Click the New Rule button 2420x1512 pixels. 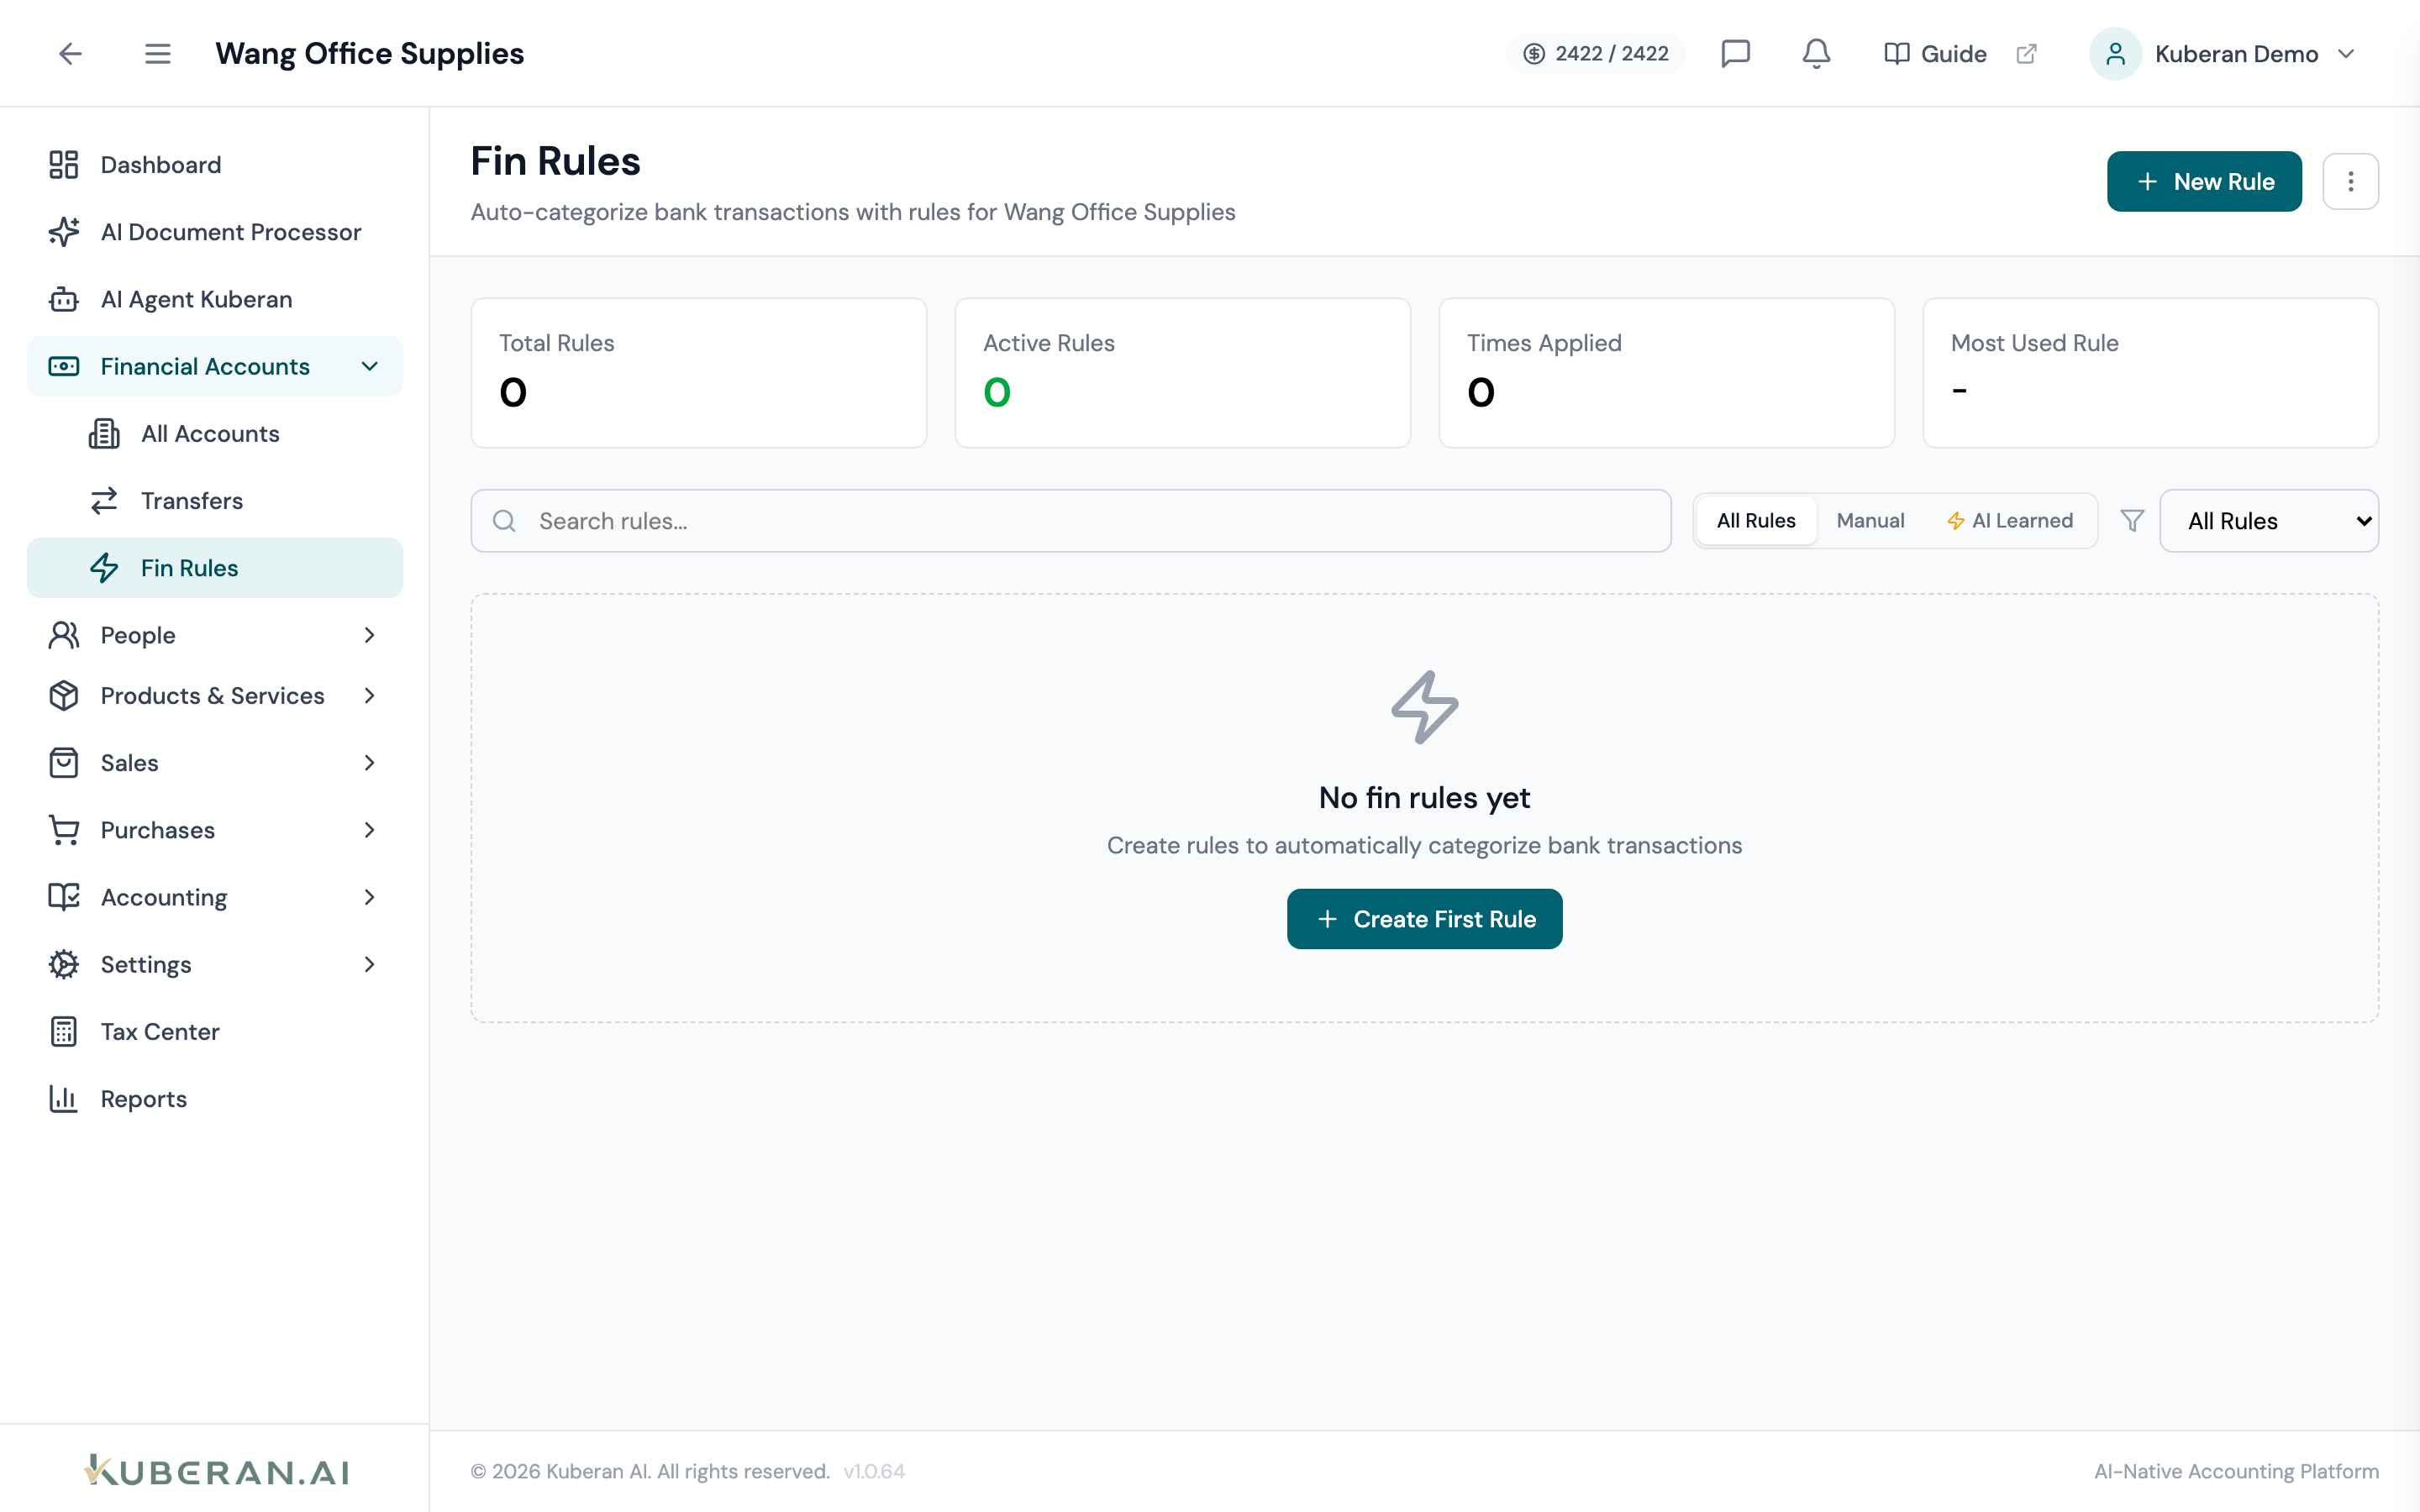pyautogui.click(x=2204, y=181)
